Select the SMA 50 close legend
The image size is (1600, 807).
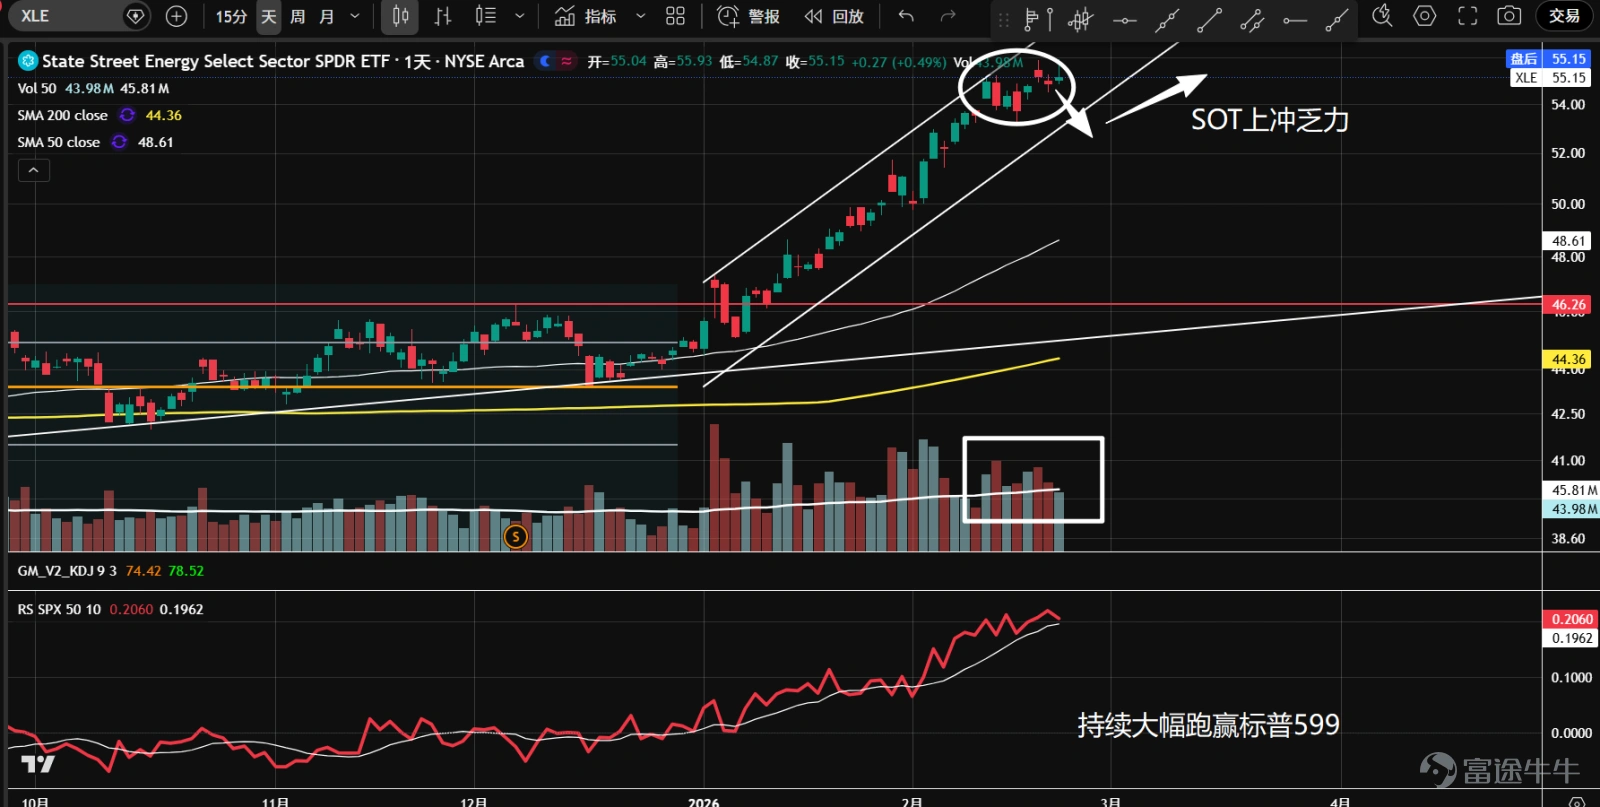[x=58, y=142]
